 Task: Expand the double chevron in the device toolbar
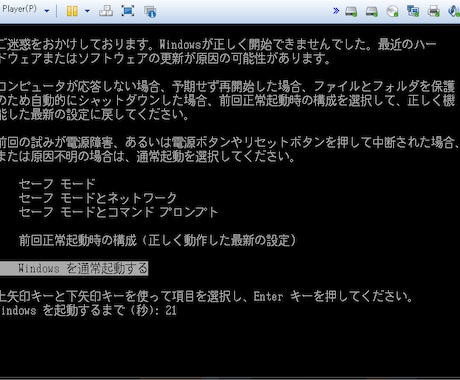(x=336, y=11)
